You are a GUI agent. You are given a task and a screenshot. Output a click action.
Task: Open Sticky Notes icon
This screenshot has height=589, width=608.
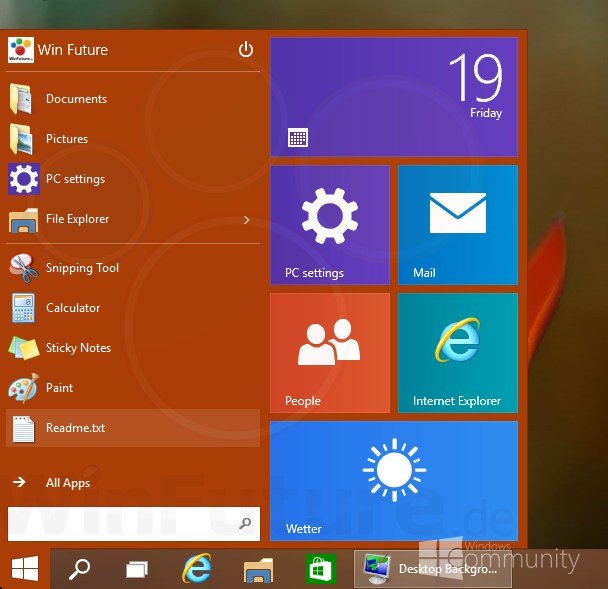[24, 348]
